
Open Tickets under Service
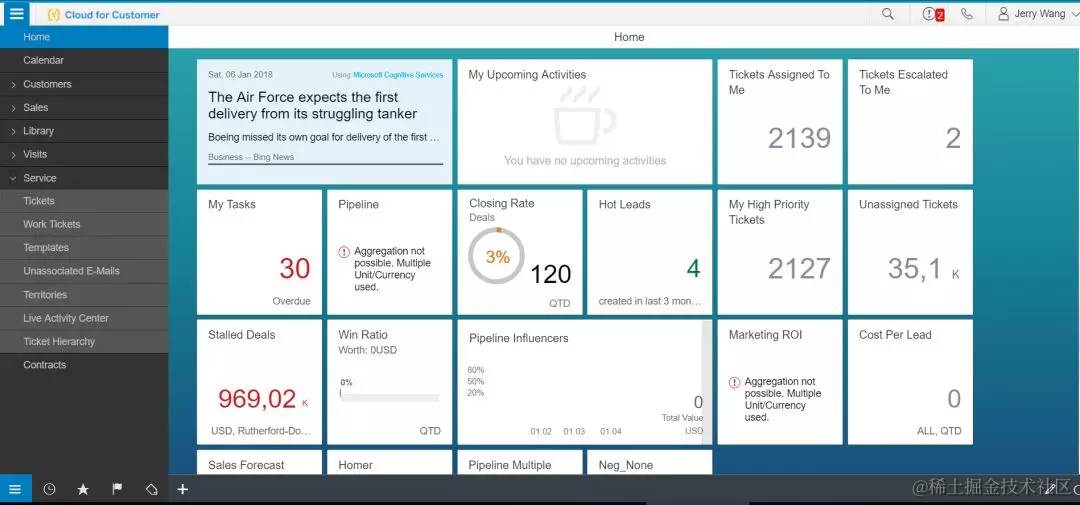point(84,201)
